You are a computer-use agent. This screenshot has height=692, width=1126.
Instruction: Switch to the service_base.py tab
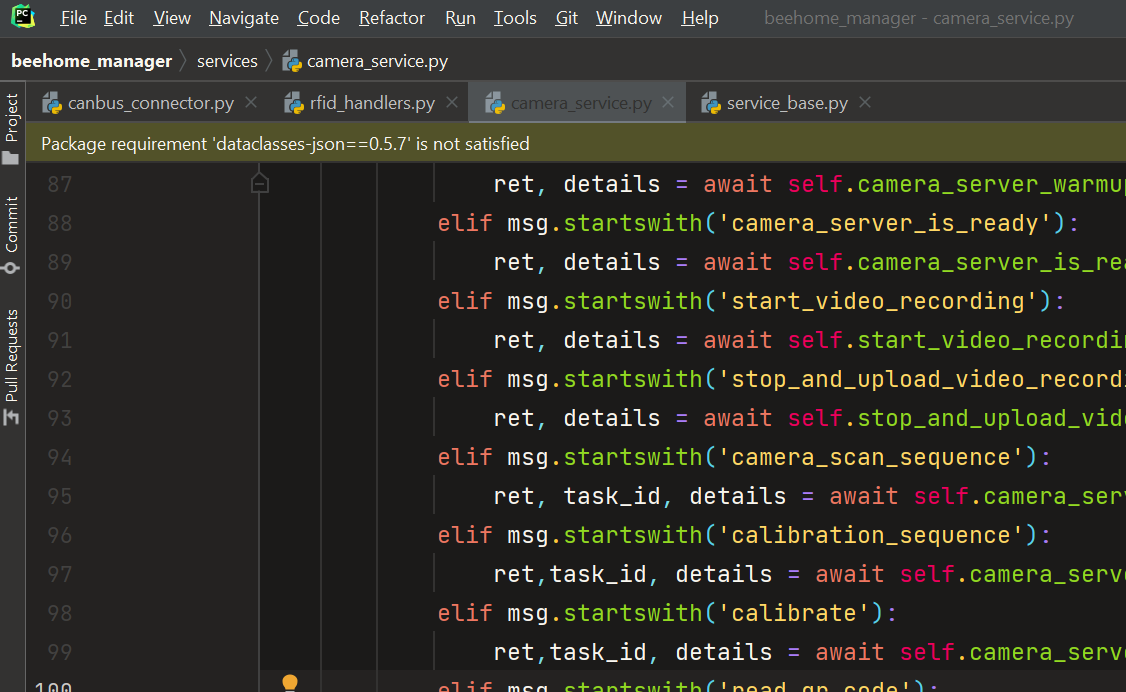pyautogui.click(x=787, y=103)
